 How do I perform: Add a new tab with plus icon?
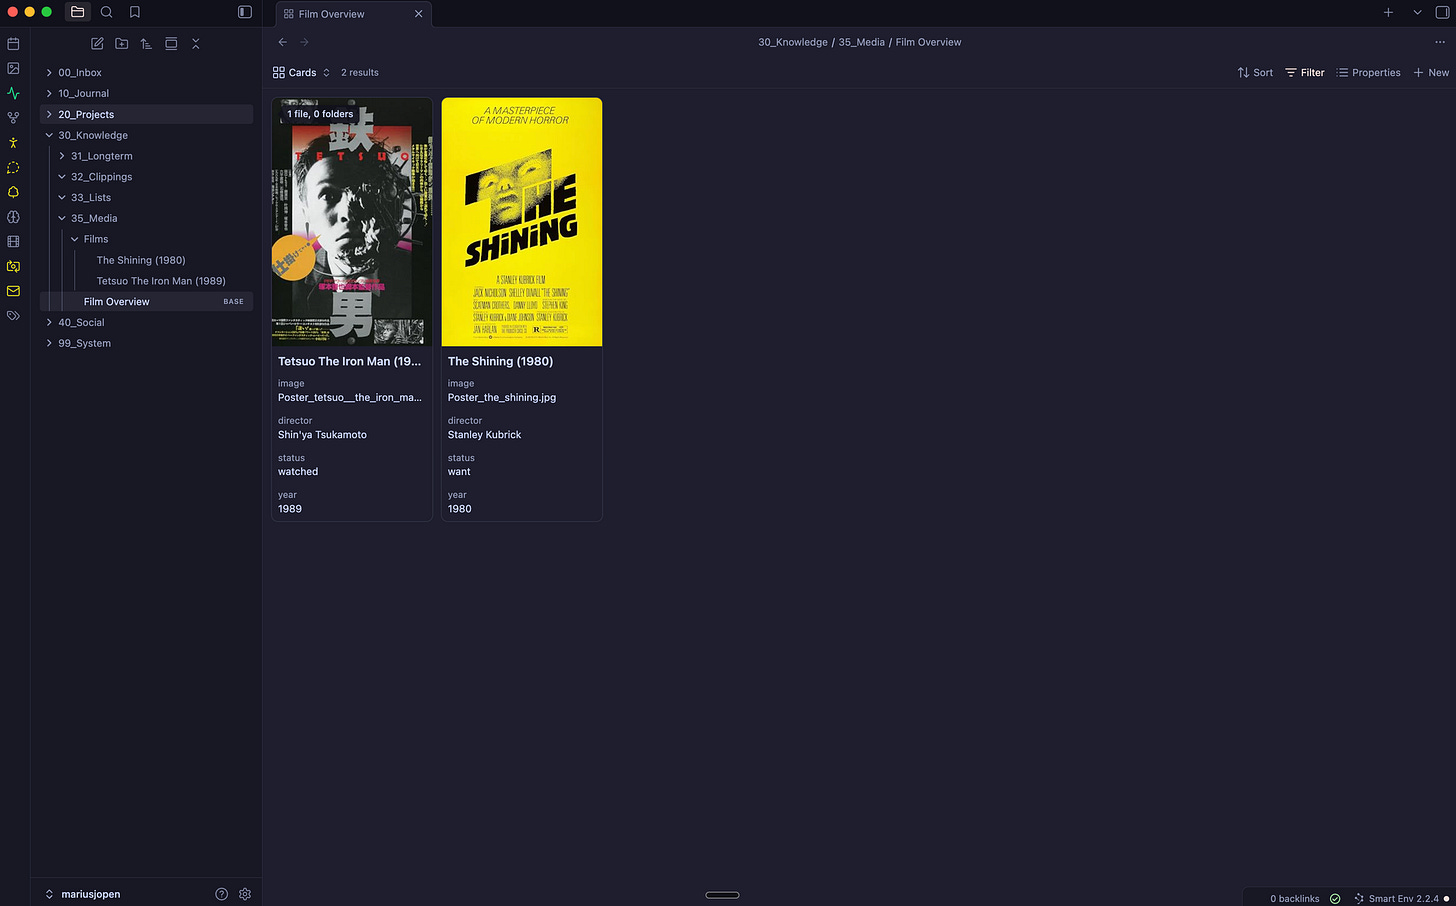tap(1388, 12)
